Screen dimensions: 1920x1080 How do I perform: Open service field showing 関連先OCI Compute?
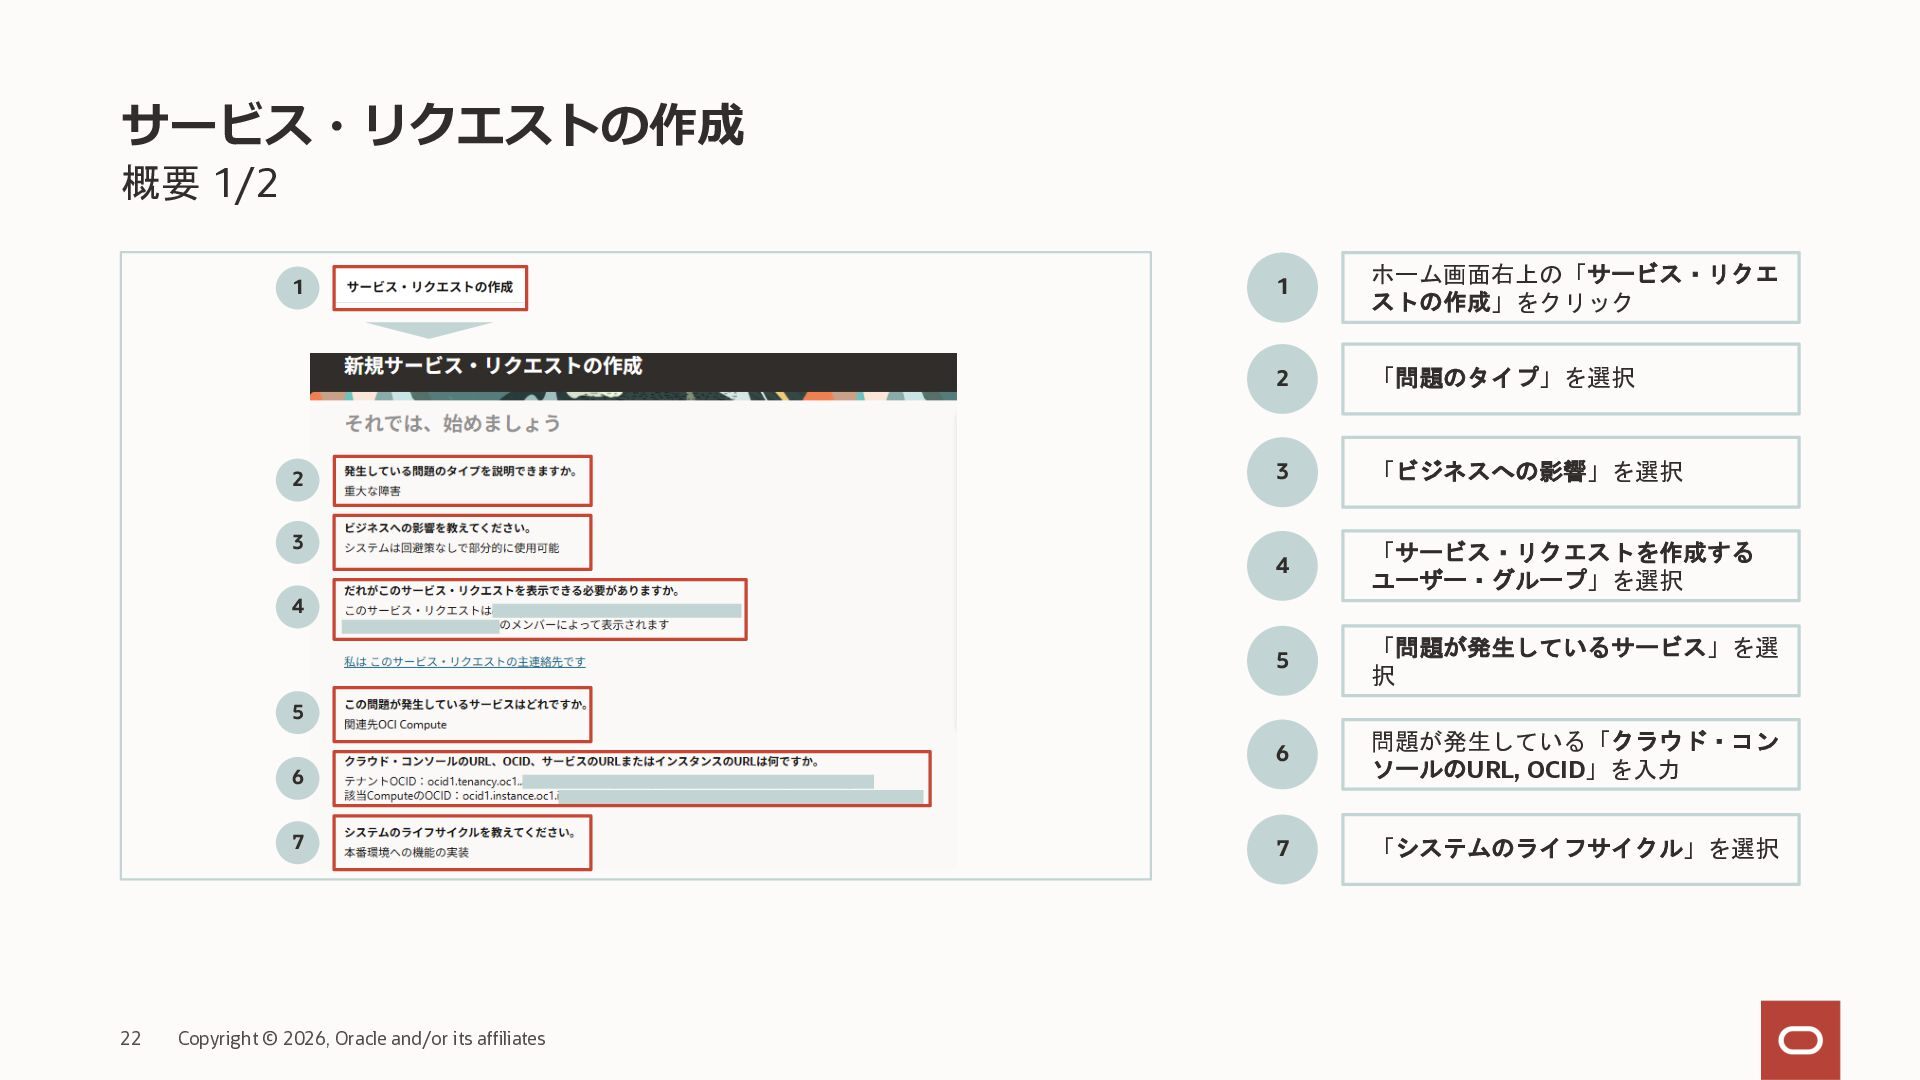point(462,714)
